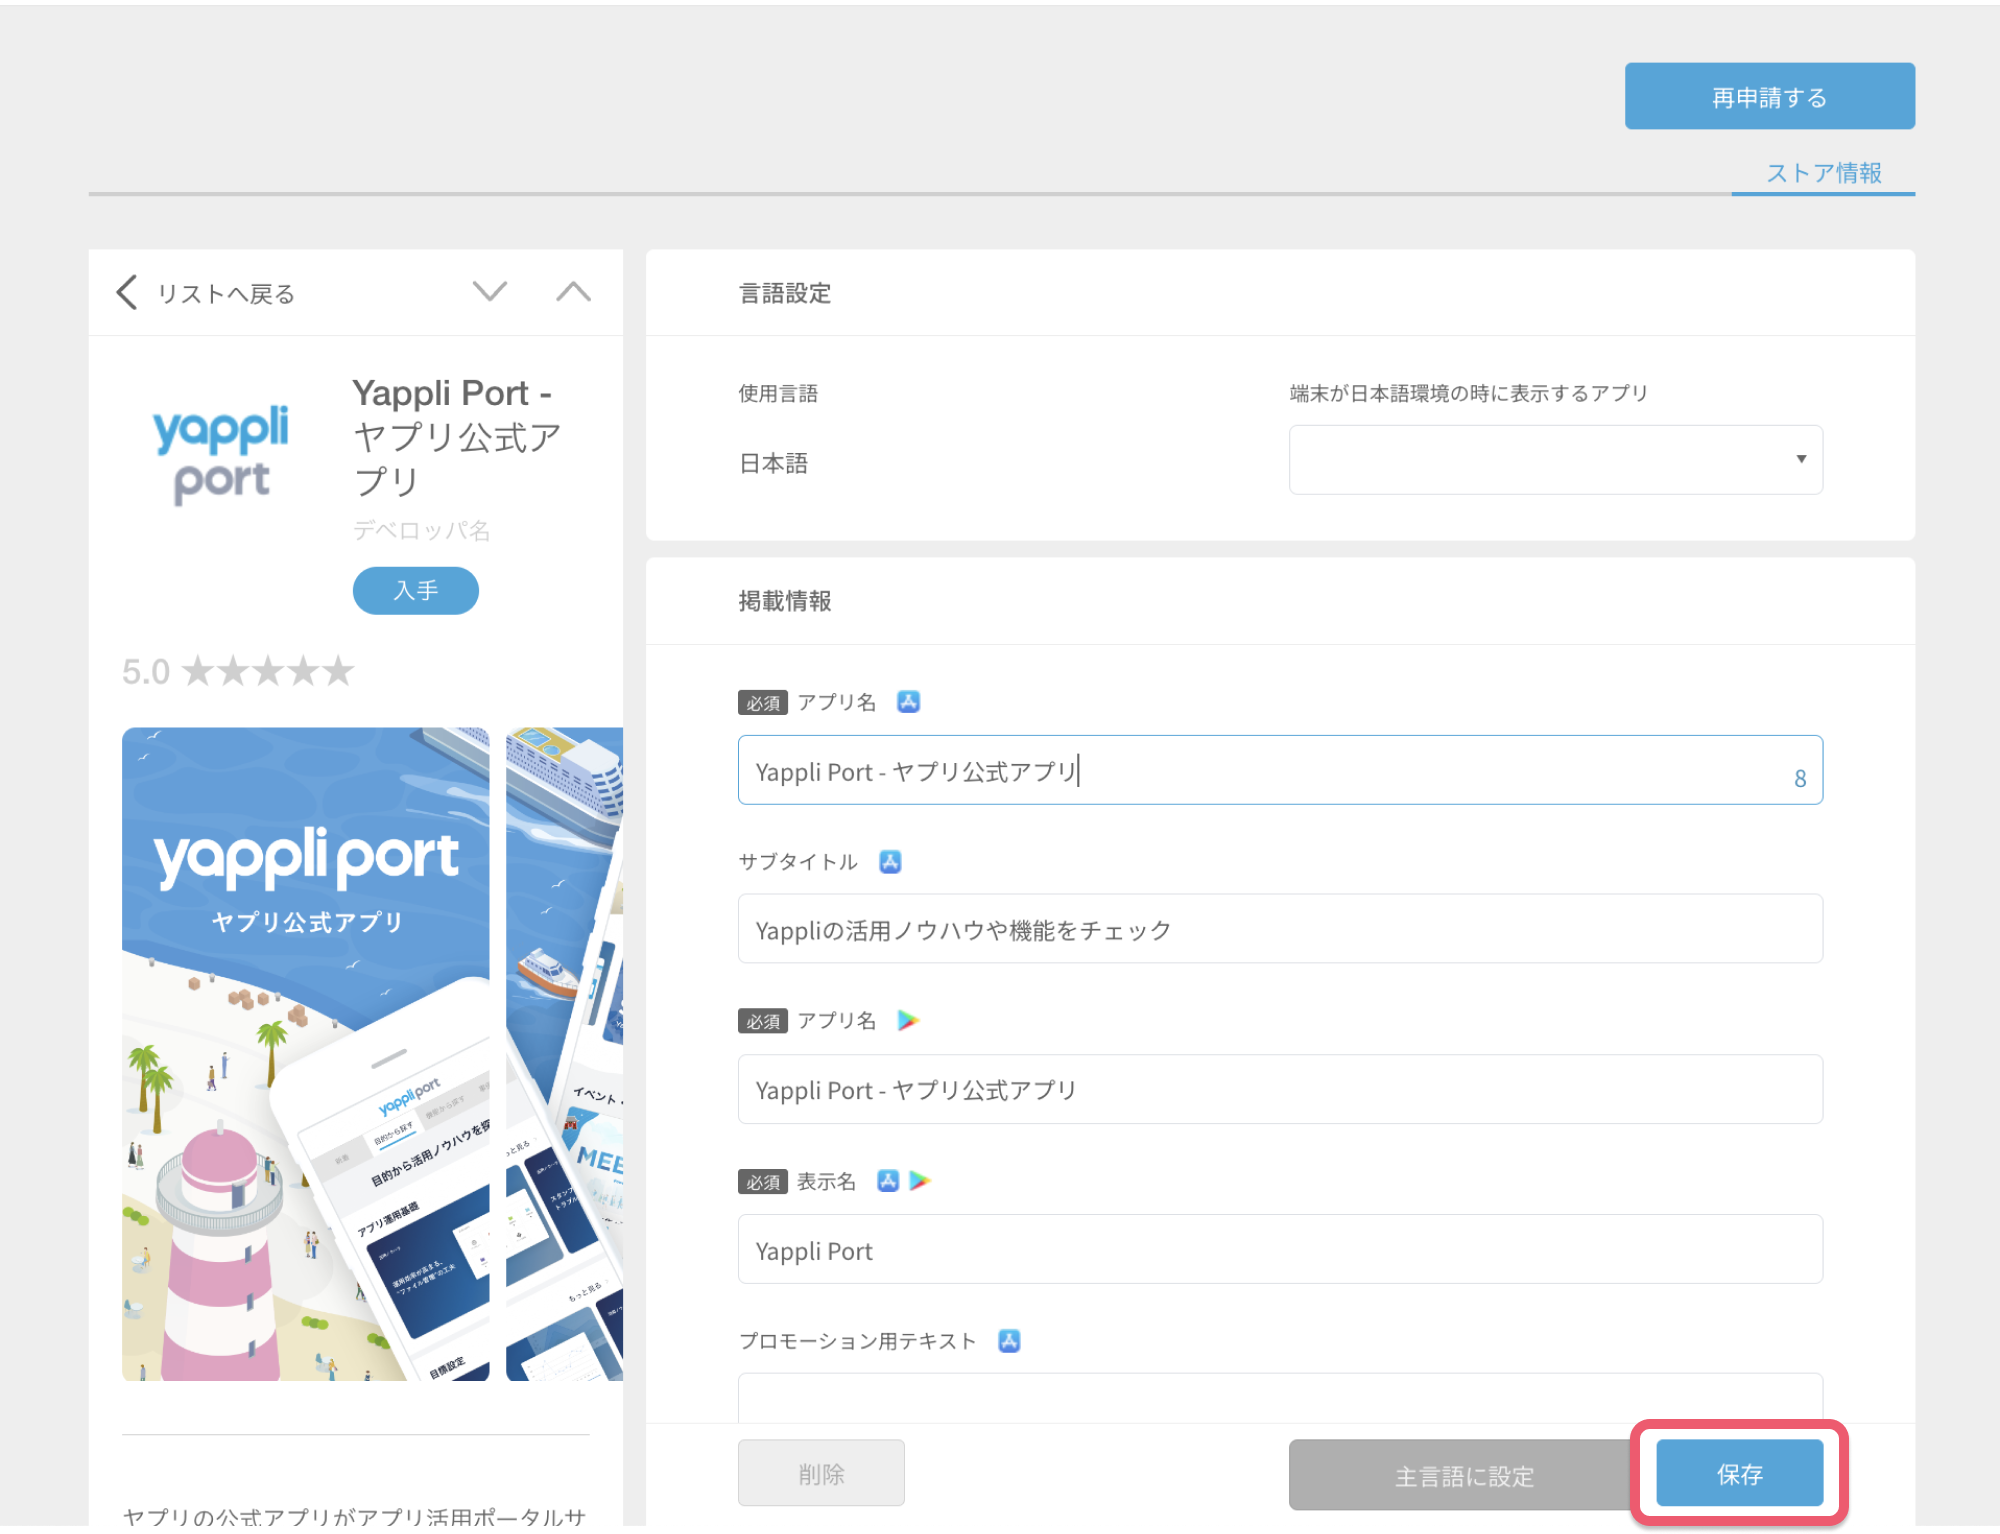Click App Store icon beside 表示名 label
The height and width of the screenshot is (1534, 2000).
click(x=888, y=1181)
